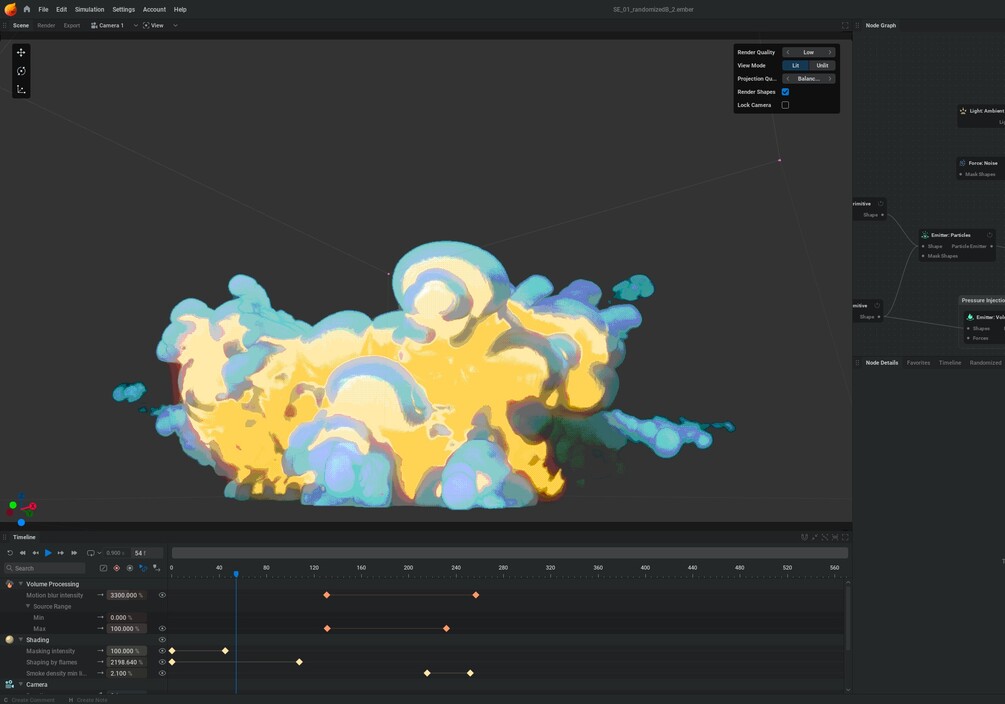The height and width of the screenshot is (704, 1005).
Task: Open the Settings menu
Action: click(123, 10)
